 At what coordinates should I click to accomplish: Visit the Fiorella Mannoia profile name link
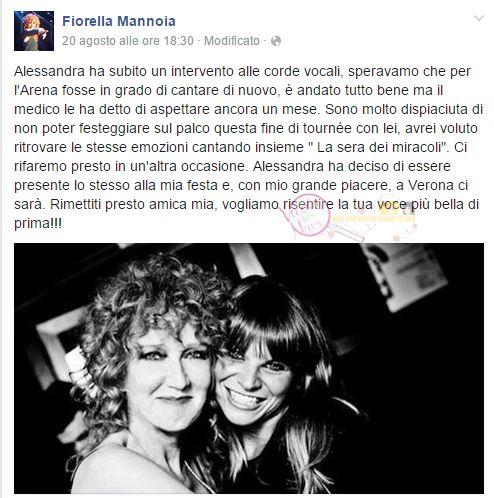coord(119,21)
